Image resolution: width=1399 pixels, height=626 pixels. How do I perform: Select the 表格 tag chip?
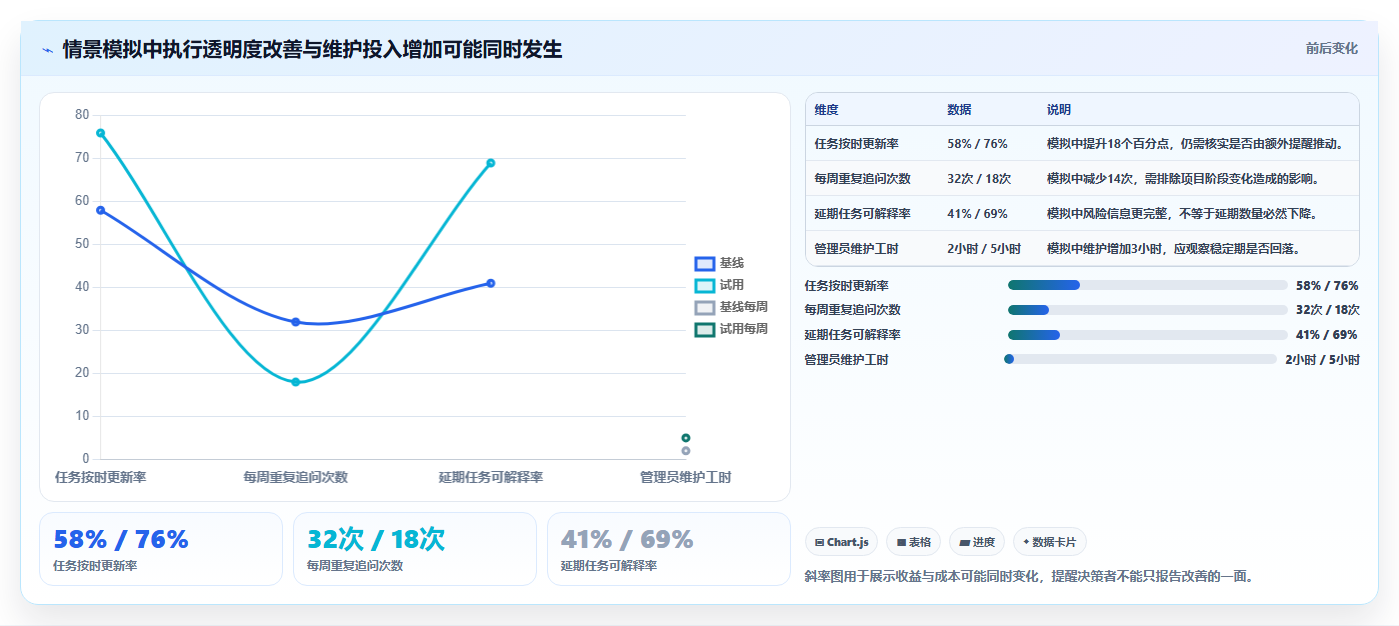pos(914,542)
